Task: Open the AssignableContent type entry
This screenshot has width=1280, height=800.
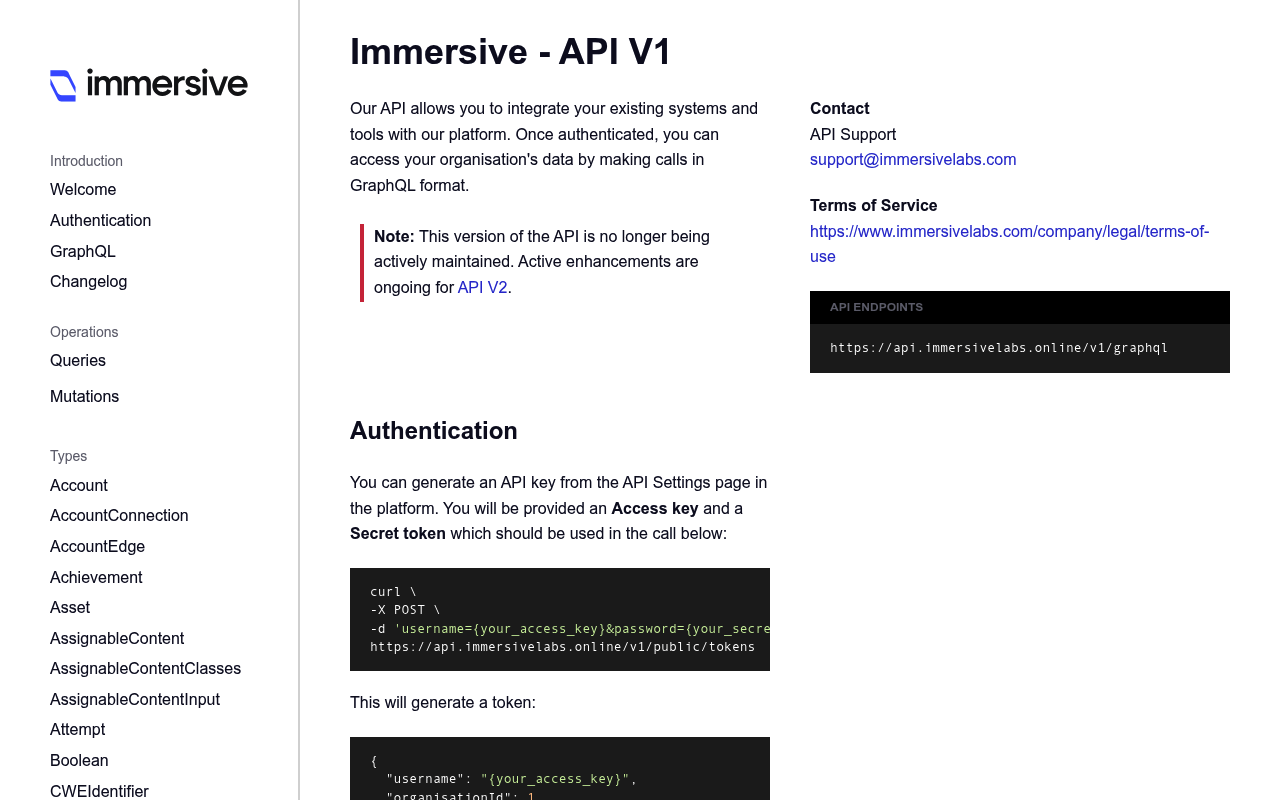Action: pos(117,638)
